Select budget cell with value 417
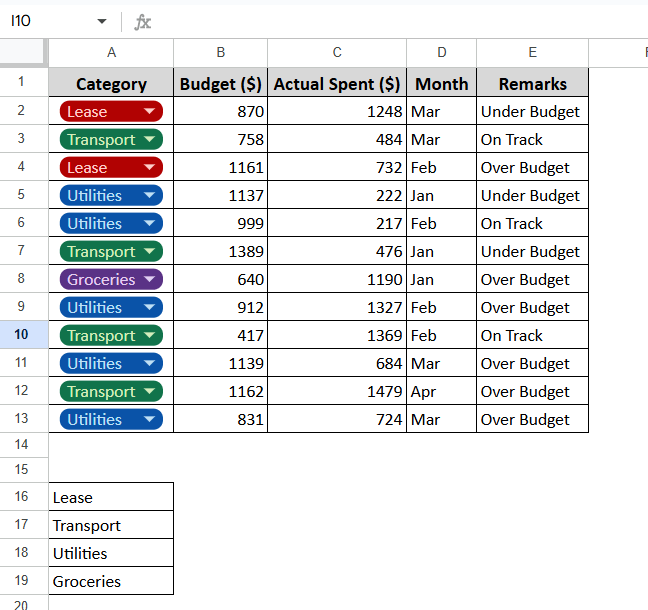 pos(221,335)
